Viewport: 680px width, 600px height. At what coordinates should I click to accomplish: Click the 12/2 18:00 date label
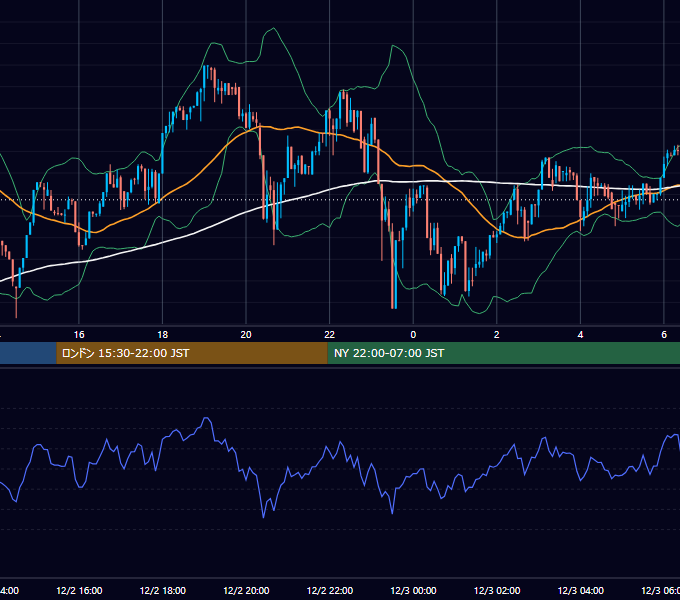pos(163,590)
